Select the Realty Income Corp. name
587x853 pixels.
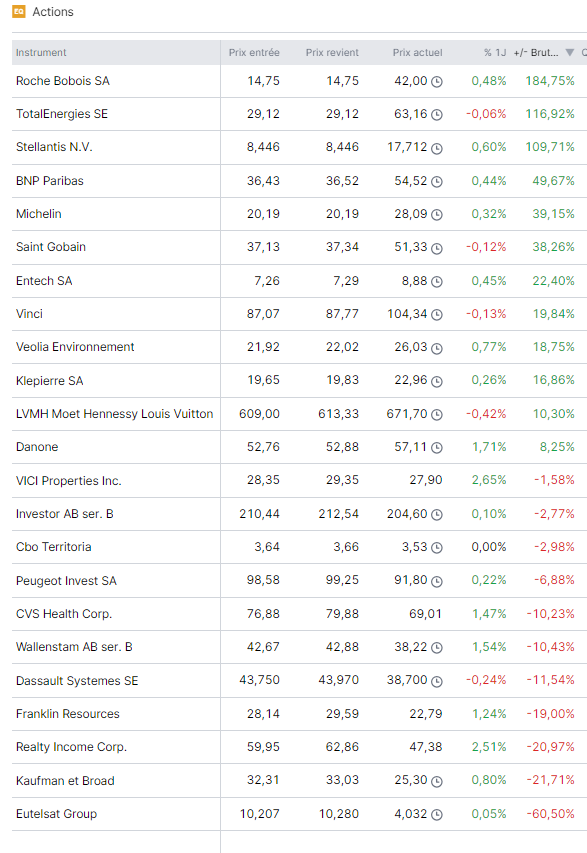pyautogui.click(x=71, y=747)
